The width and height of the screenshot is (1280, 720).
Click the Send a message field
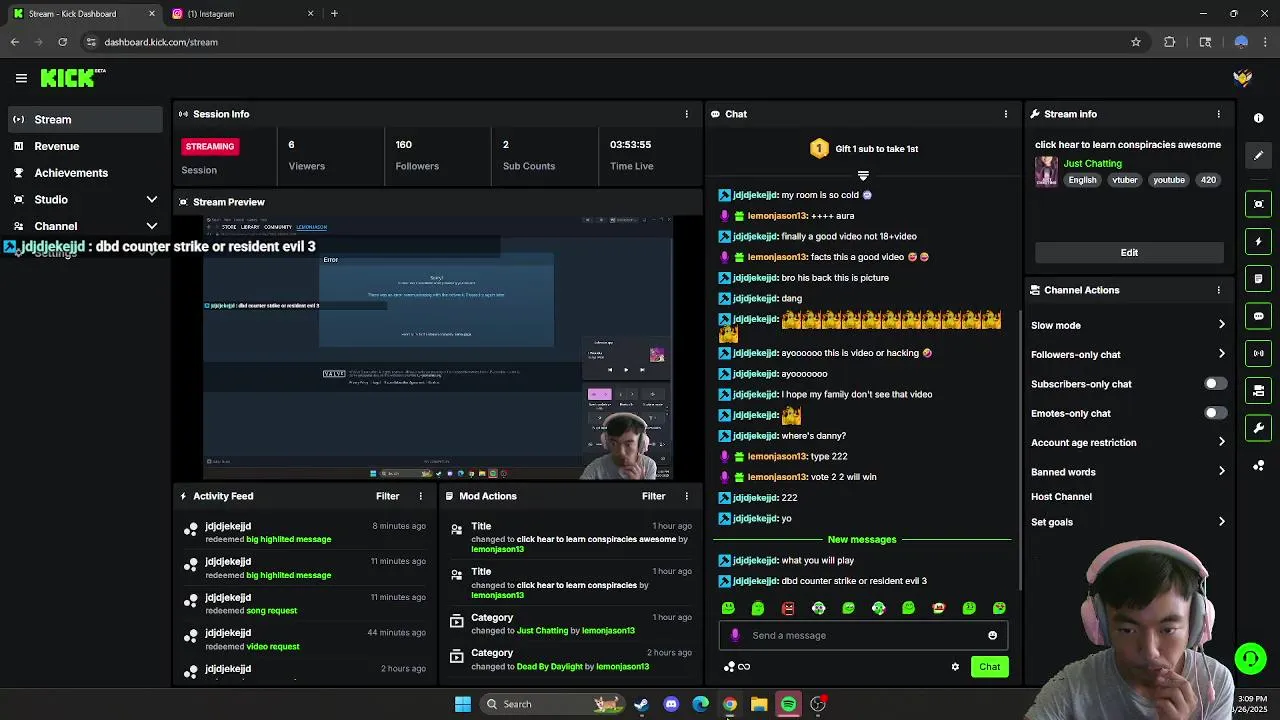coord(863,635)
